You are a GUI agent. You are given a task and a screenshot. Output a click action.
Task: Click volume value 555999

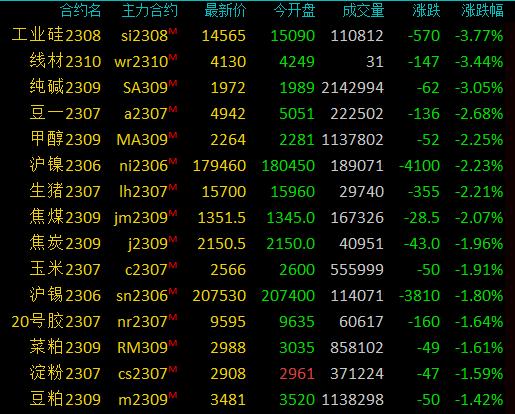357,270
